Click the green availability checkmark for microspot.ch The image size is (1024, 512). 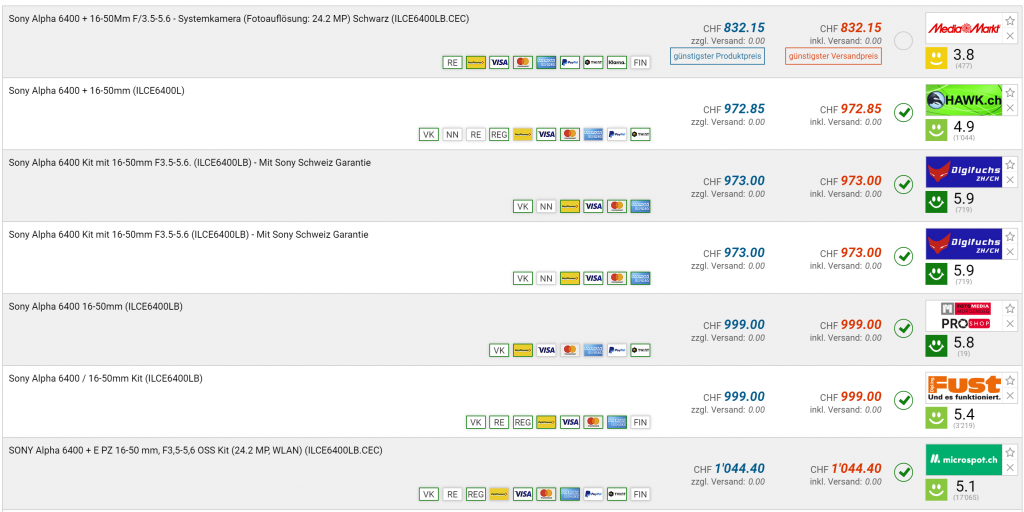(903, 473)
